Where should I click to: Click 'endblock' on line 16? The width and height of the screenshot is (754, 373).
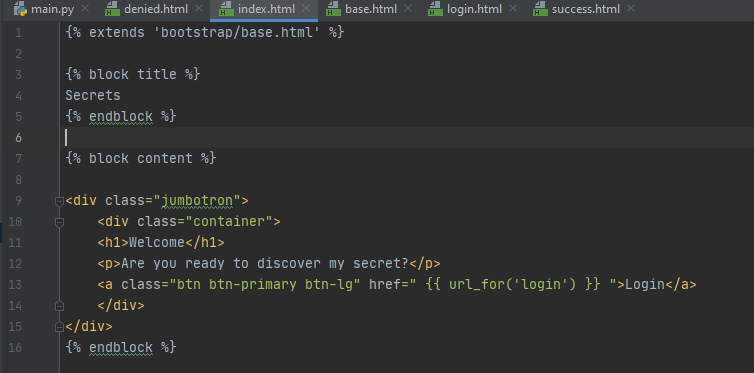click(121, 348)
